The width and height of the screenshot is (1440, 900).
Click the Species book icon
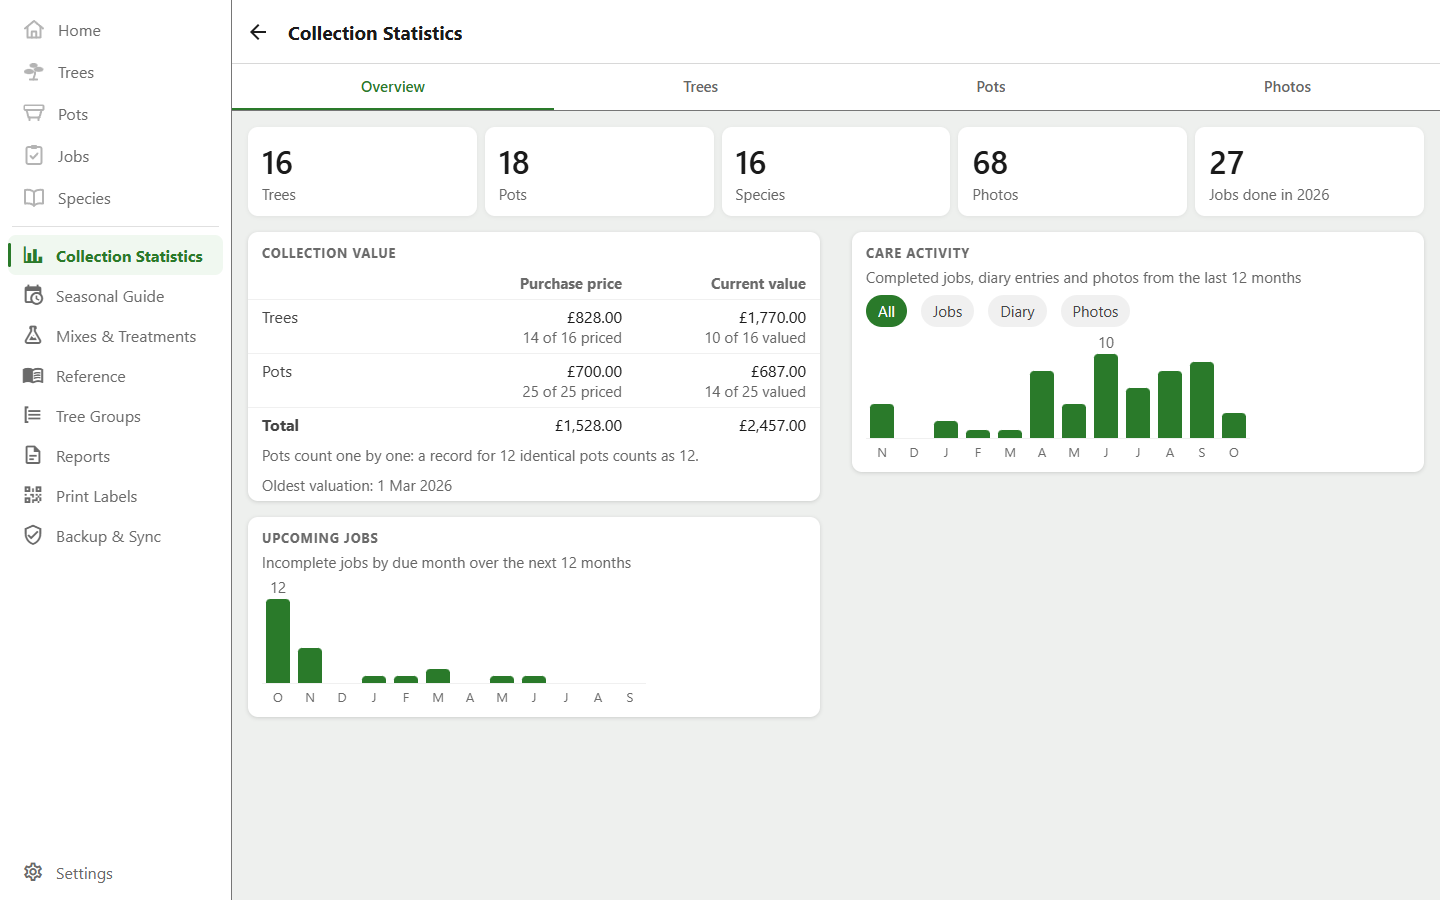(x=34, y=198)
